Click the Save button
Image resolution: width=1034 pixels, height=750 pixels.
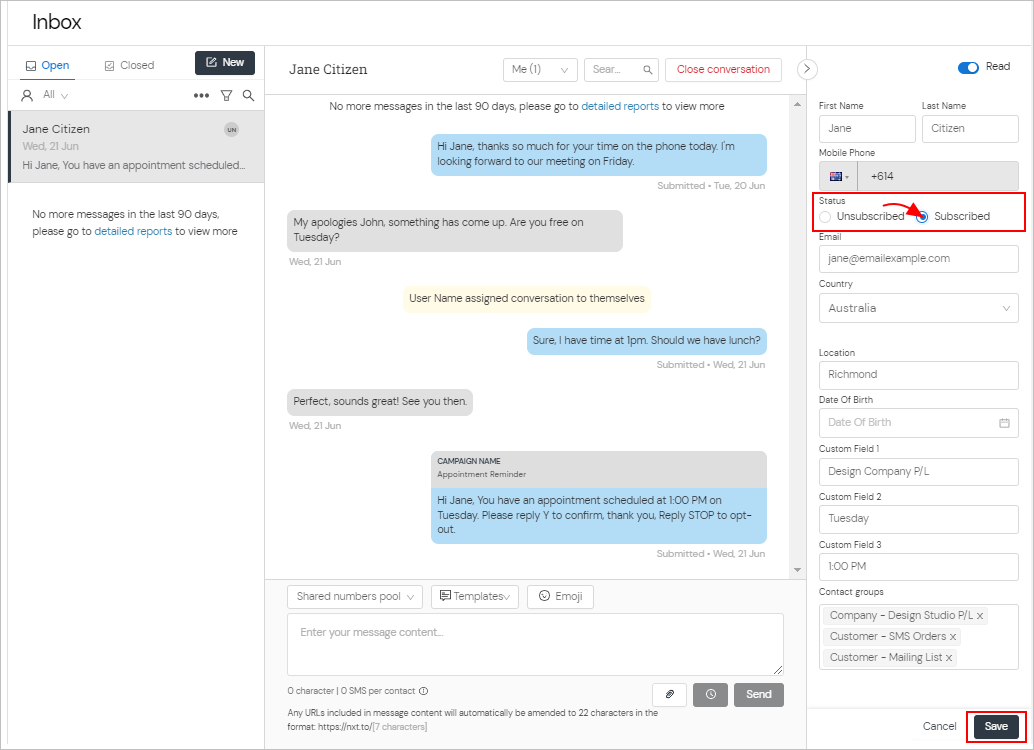coord(996,726)
